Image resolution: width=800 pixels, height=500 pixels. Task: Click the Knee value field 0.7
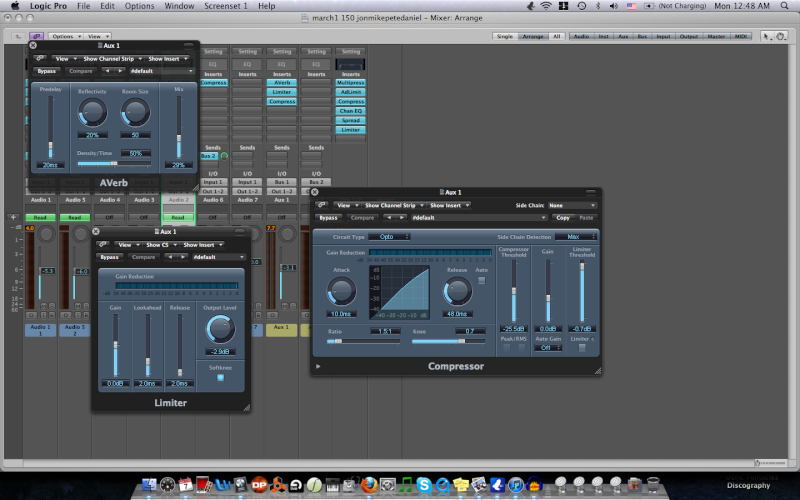click(x=469, y=331)
